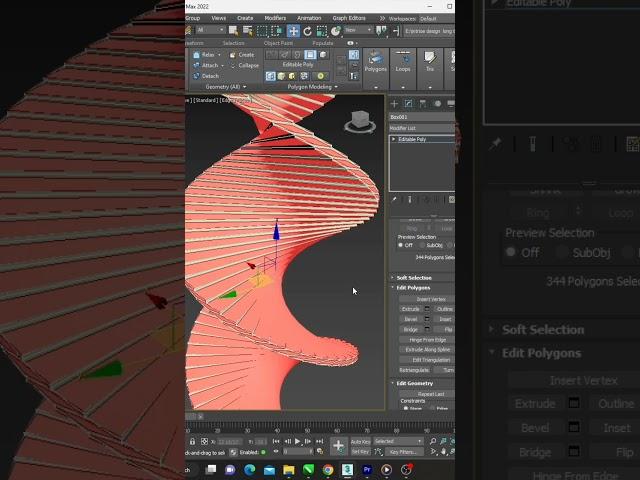Open the Create command panel tab
This screenshot has width=640, height=480.
[394, 104]
